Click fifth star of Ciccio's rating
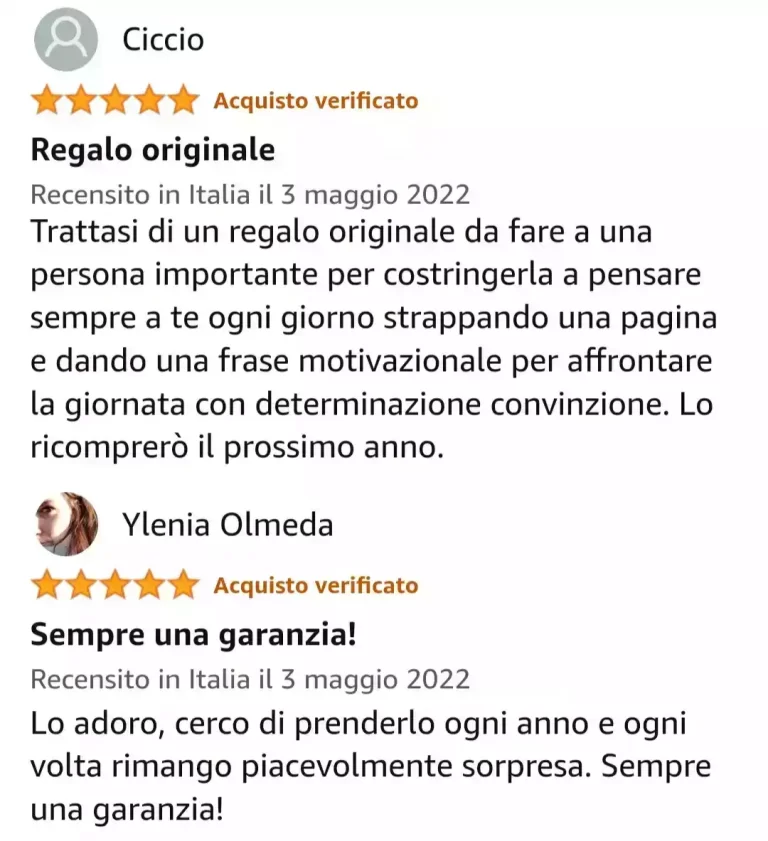 [183, 100]
